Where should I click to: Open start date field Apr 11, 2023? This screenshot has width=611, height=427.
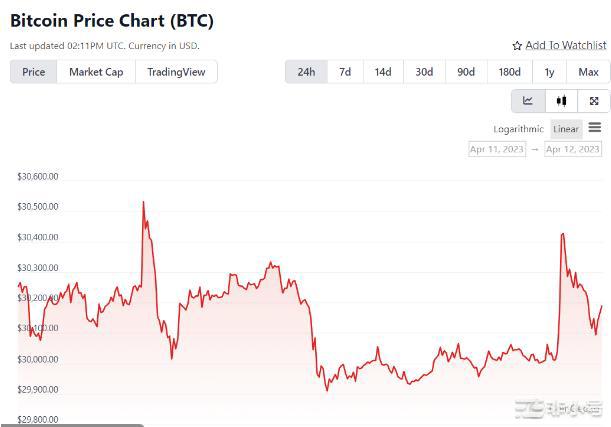coord(496,149)
